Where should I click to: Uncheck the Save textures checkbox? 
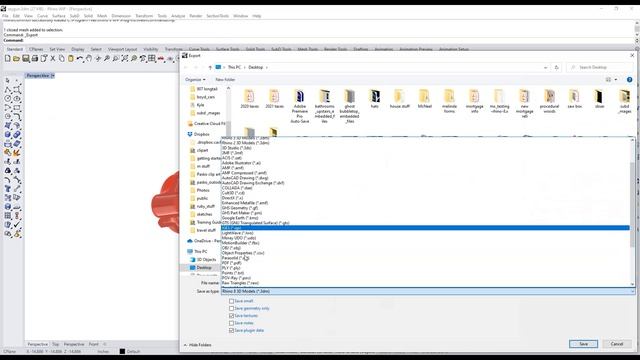point(231,316)
